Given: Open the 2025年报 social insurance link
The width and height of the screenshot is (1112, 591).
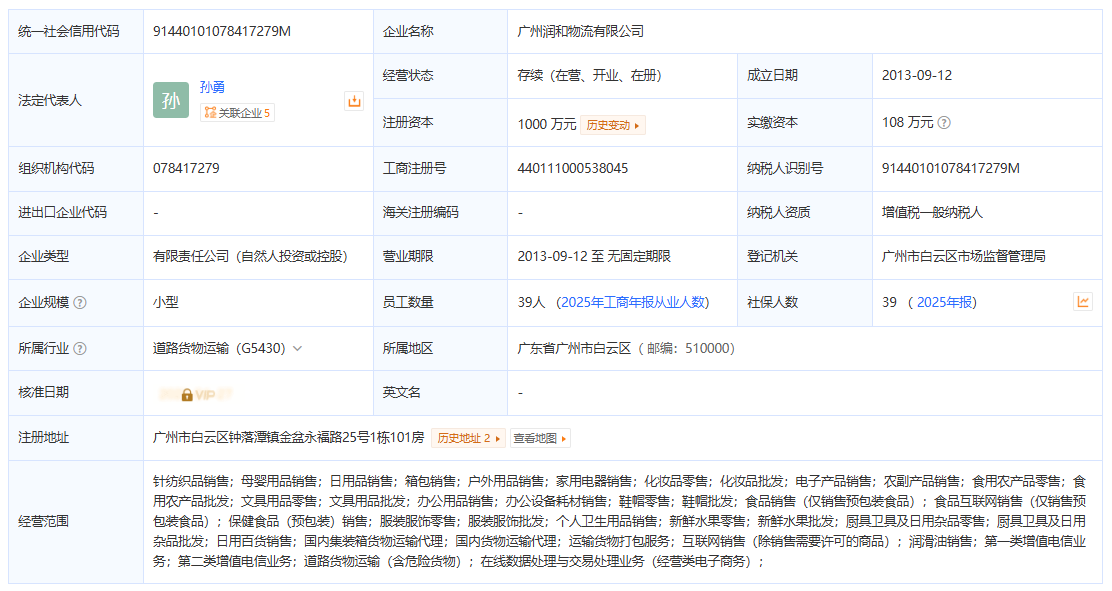Looking at the screenshot, I should 945,302.
